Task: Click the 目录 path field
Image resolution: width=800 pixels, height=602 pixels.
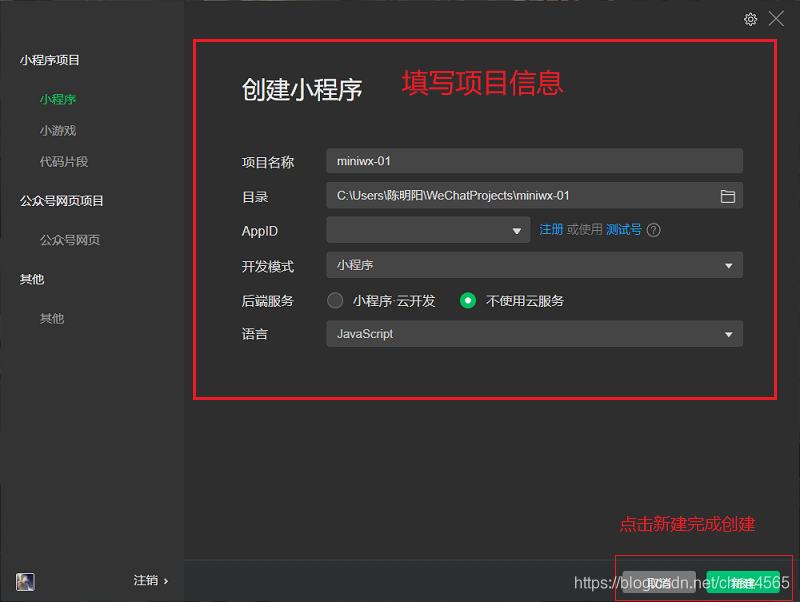Action: point(534,196)
